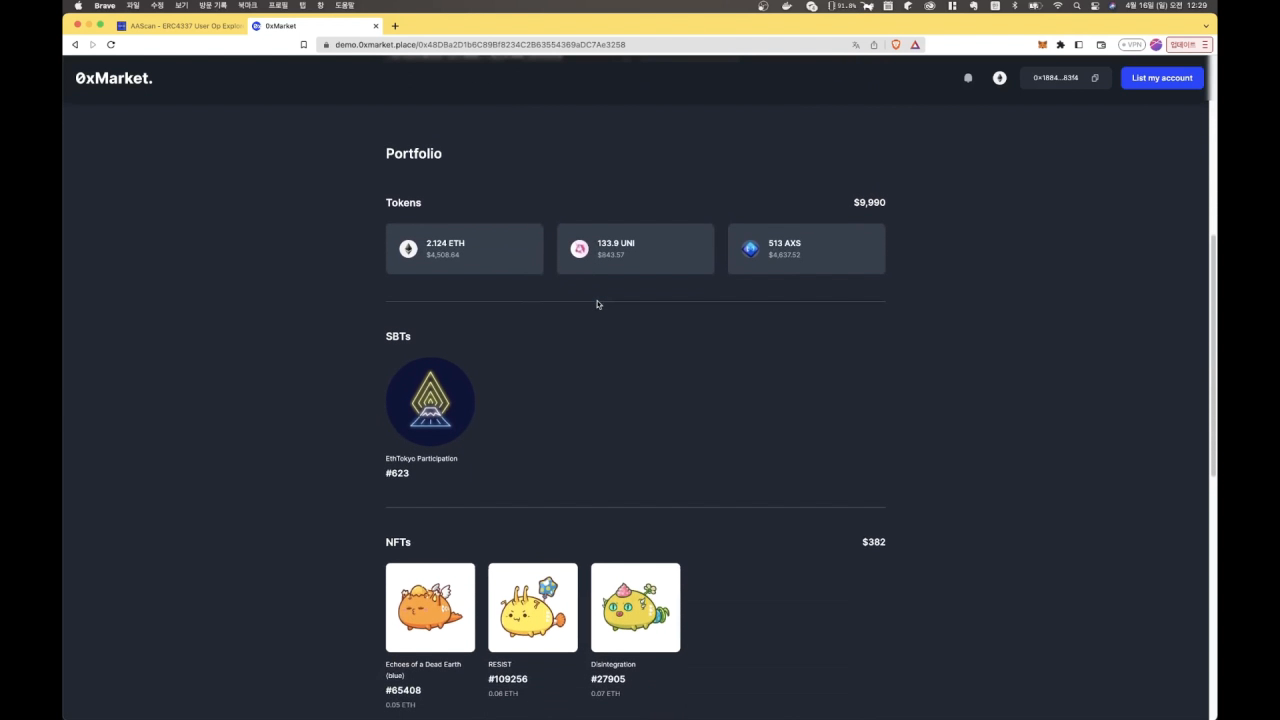This screenshot has height=720, width=1280.
Task: Click the browser update menu button
Action: point(1189,44)
